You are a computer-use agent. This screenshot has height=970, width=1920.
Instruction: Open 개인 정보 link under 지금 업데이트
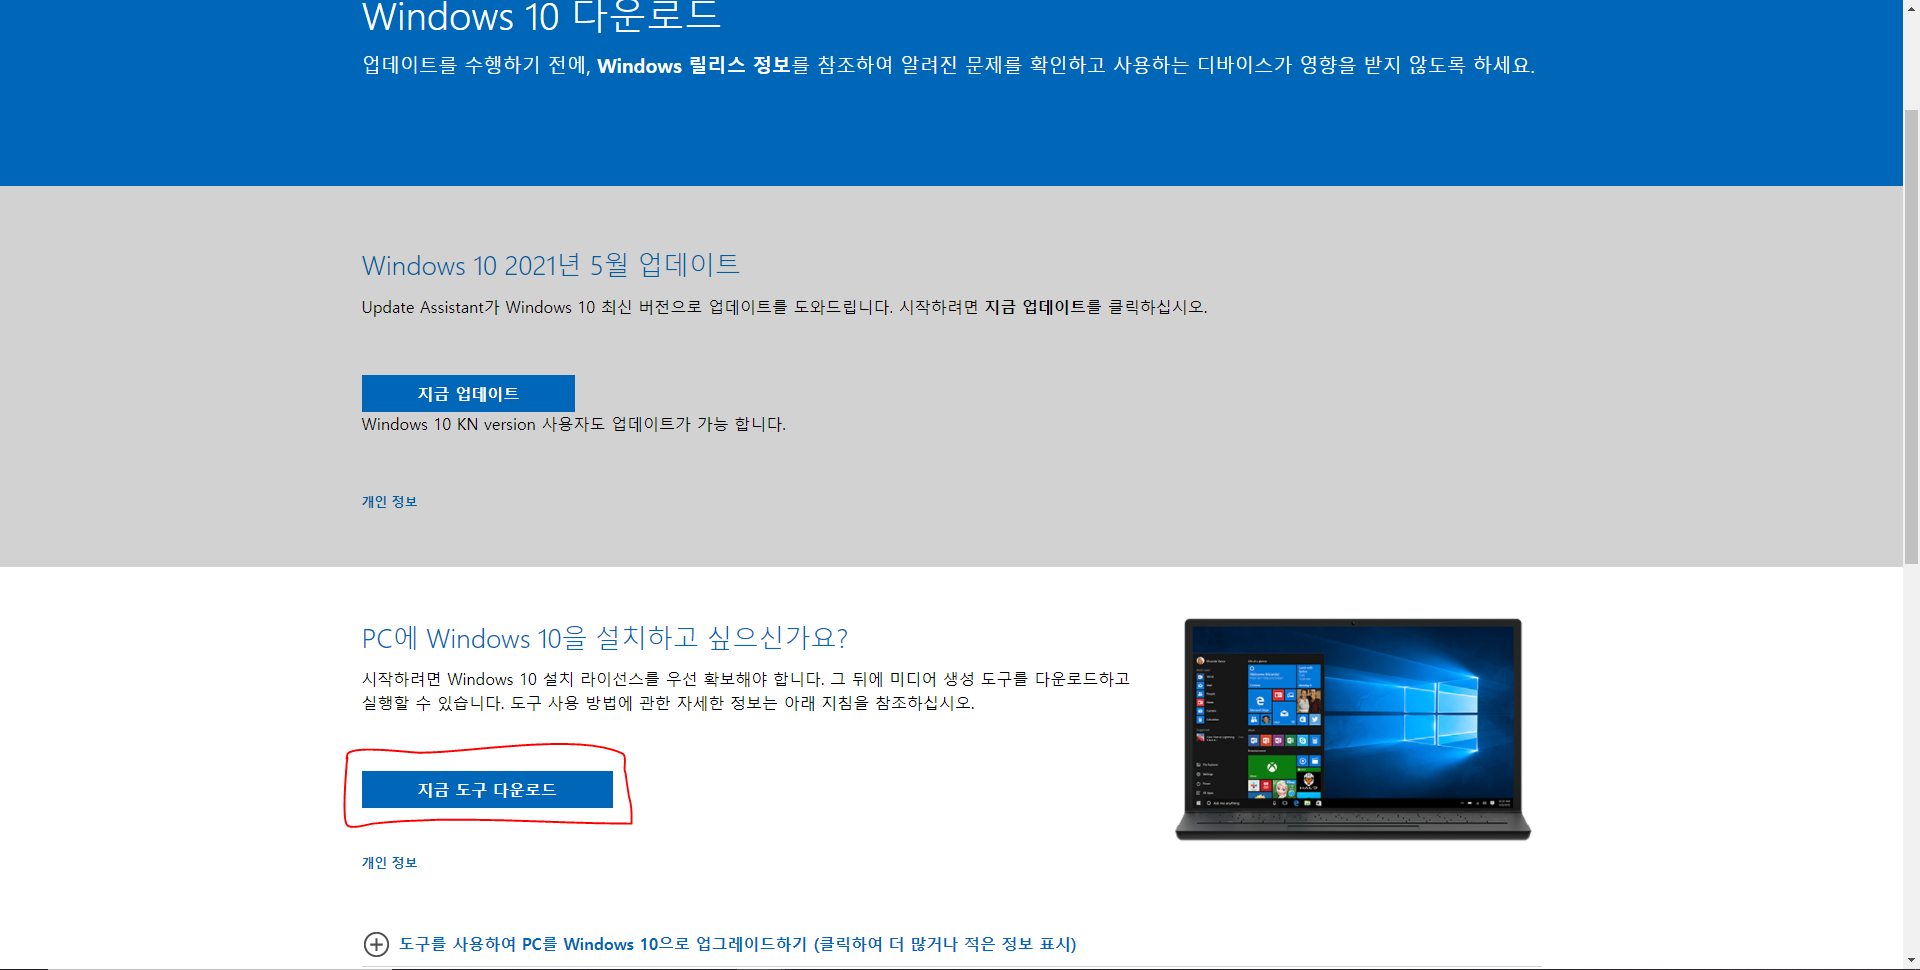tap(389, 502)
